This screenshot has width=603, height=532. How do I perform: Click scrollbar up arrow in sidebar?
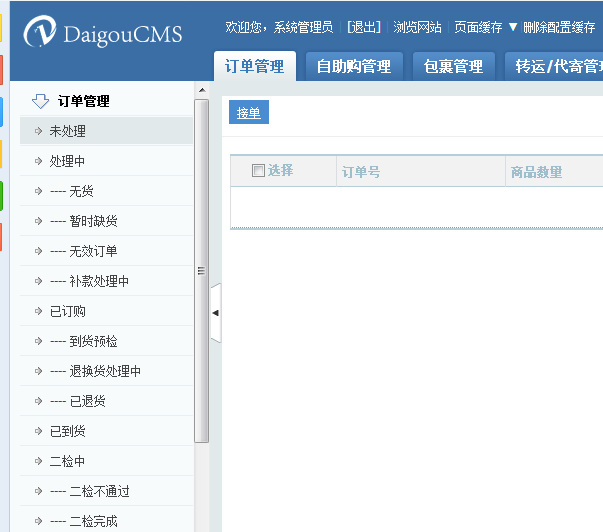pyautogui.click(x=202, y=90)
